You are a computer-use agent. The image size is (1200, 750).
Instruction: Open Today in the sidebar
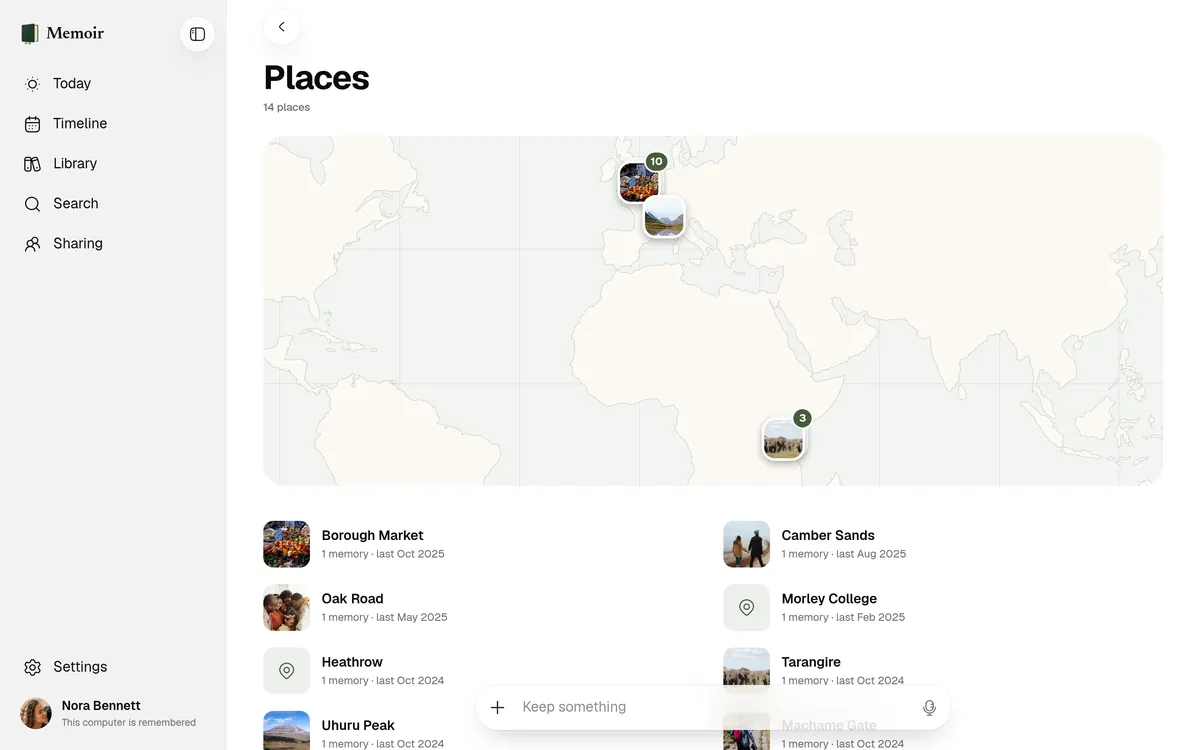click(x=113, y=84)
